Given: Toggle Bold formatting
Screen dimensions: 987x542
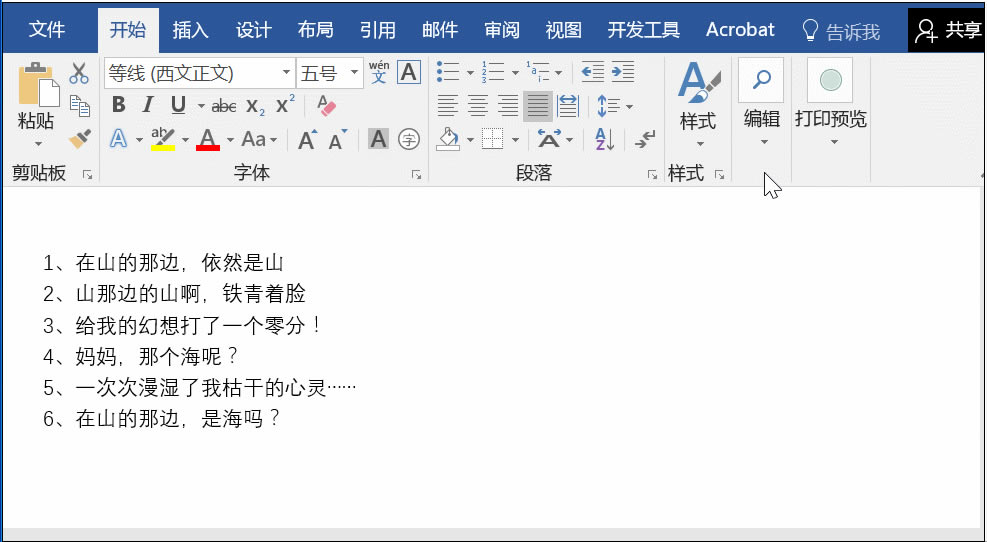Looking at the screenshot, I should (x=118, y=104).
